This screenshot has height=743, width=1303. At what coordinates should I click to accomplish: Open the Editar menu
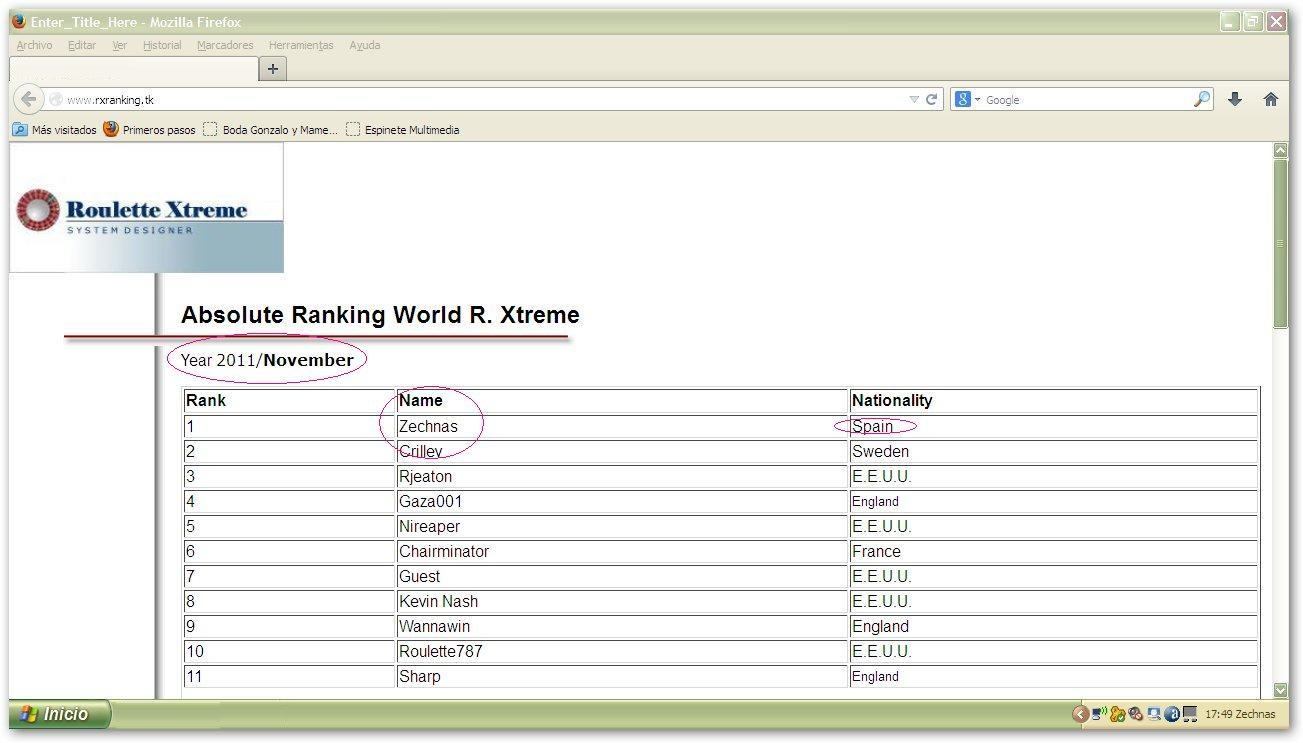[82, 45]
